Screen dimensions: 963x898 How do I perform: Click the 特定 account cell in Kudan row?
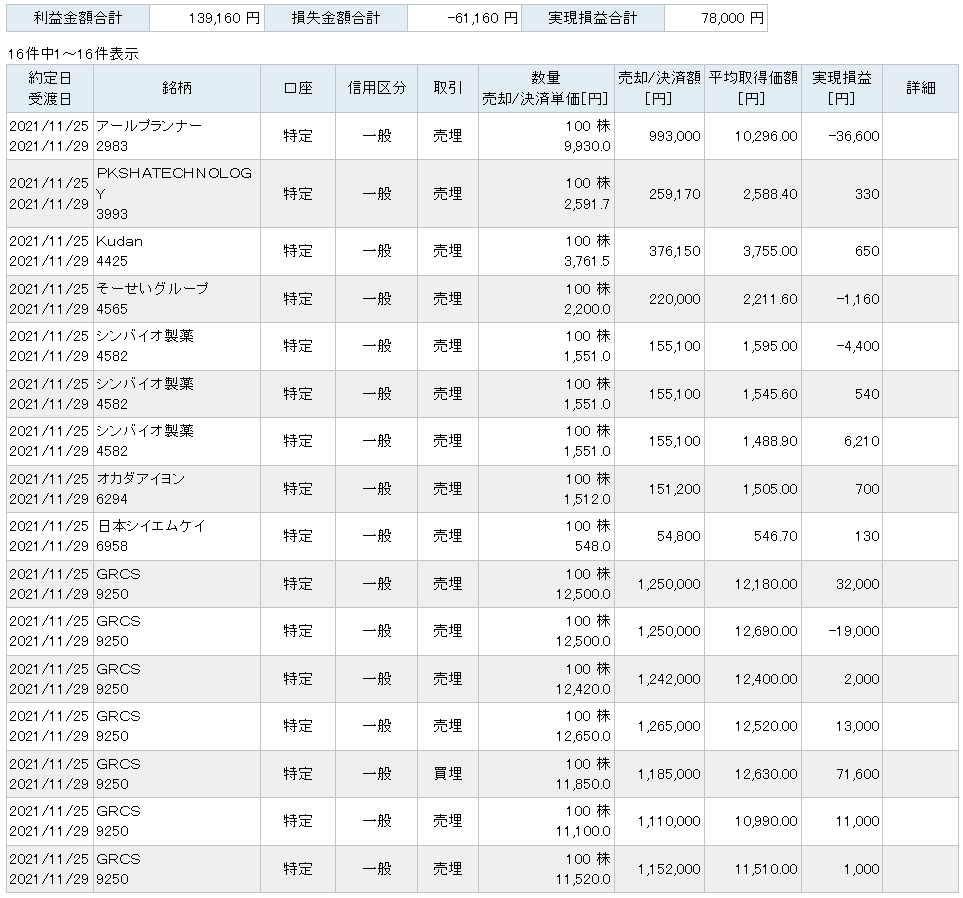pos(298,251)
